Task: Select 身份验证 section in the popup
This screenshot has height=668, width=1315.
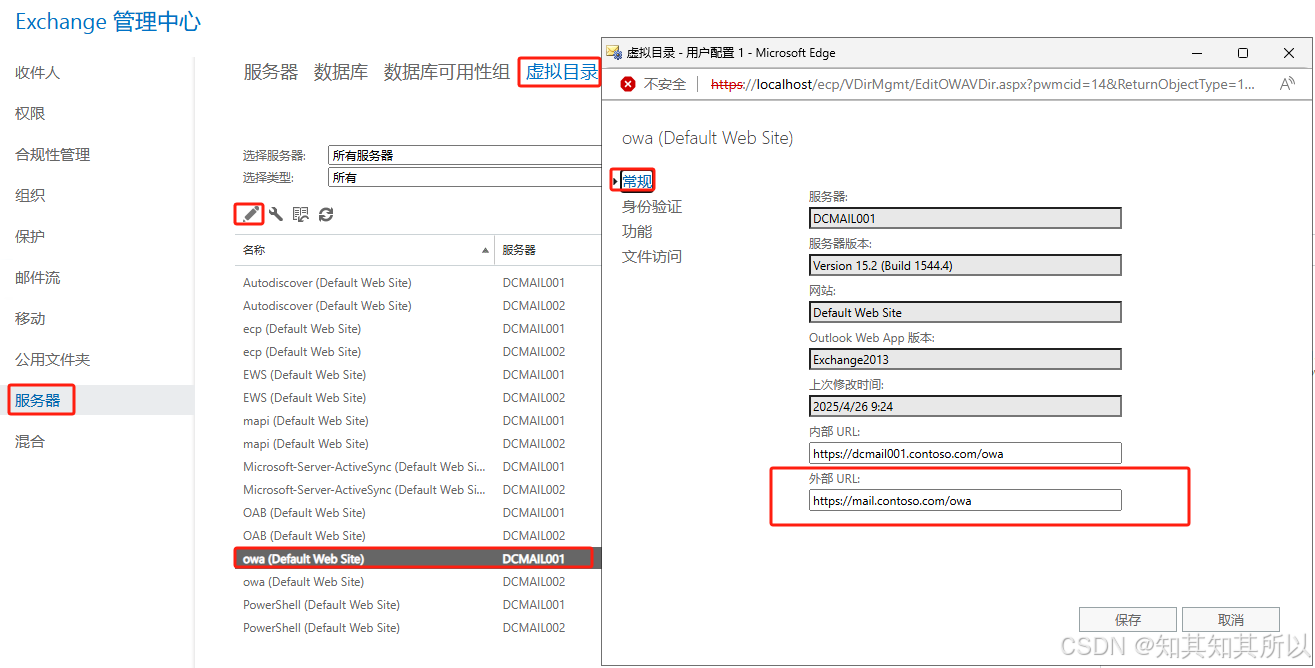Action: click(x=652, y=207)
